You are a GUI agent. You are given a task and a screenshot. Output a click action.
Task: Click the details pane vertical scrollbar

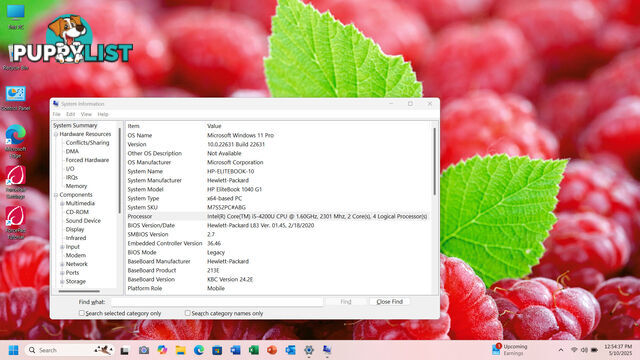pyautogui.click(x=434, y=161)
